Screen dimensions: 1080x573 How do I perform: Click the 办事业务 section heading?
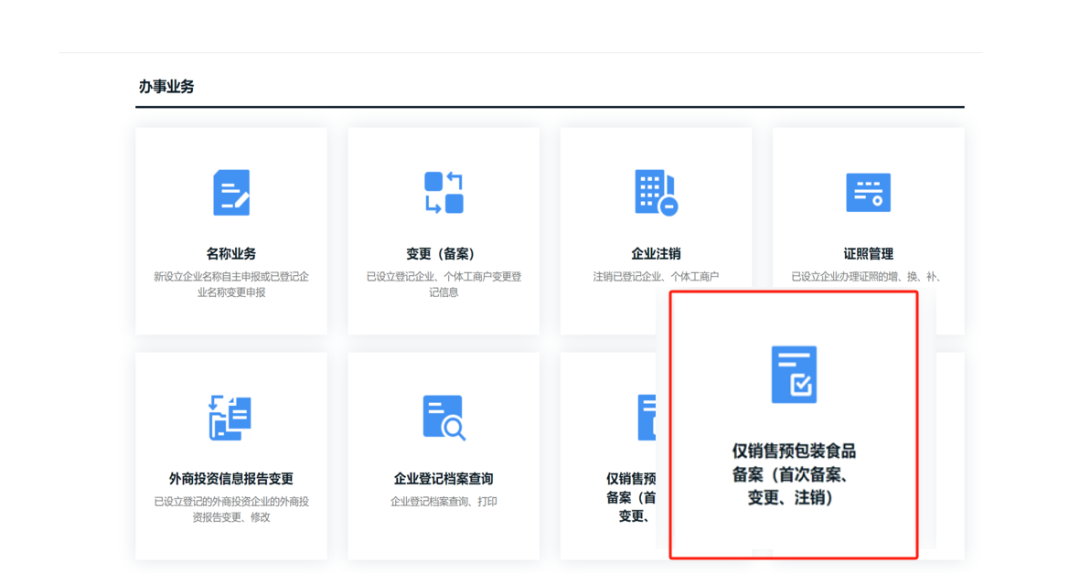pyautogui.click(x=166, y=87)
